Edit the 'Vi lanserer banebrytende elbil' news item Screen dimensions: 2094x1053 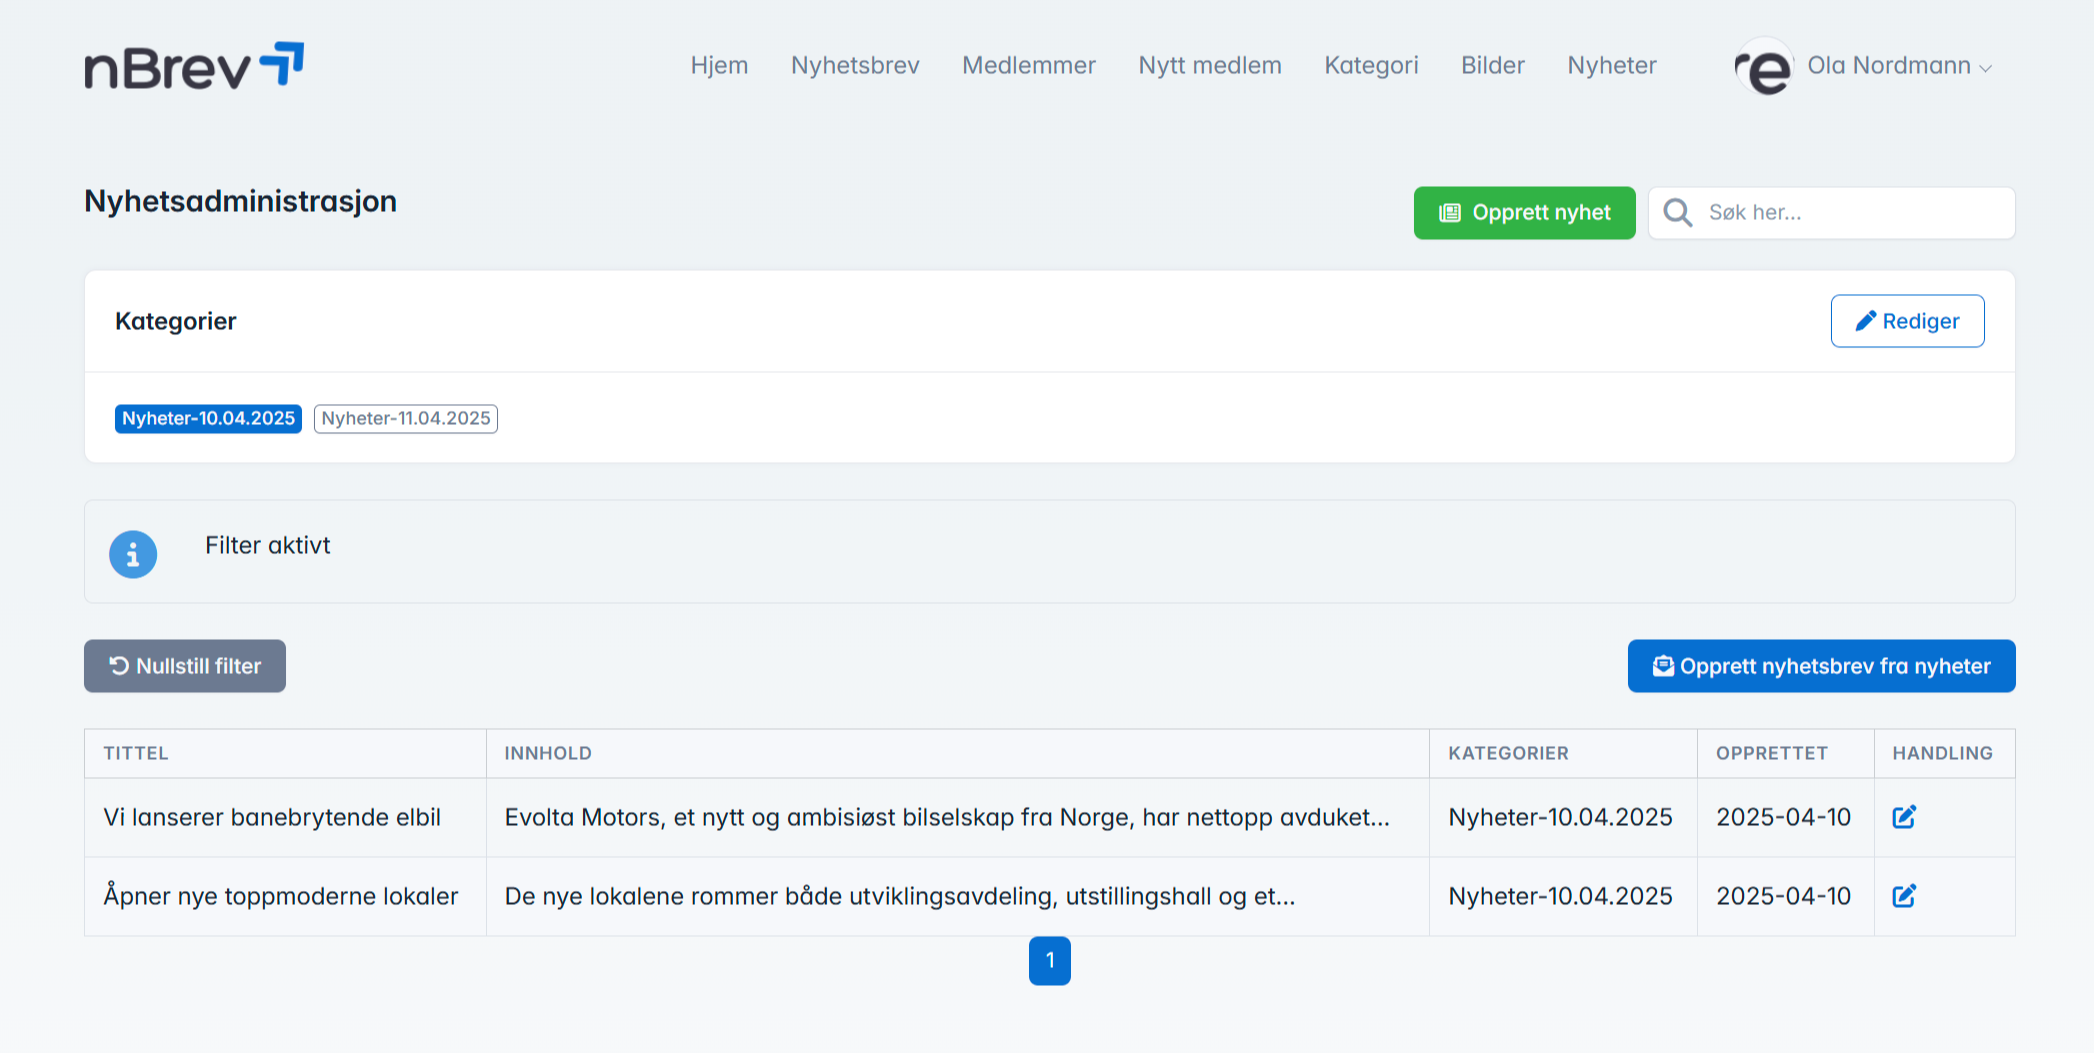pyautogui.click(x=1903, y=817)
